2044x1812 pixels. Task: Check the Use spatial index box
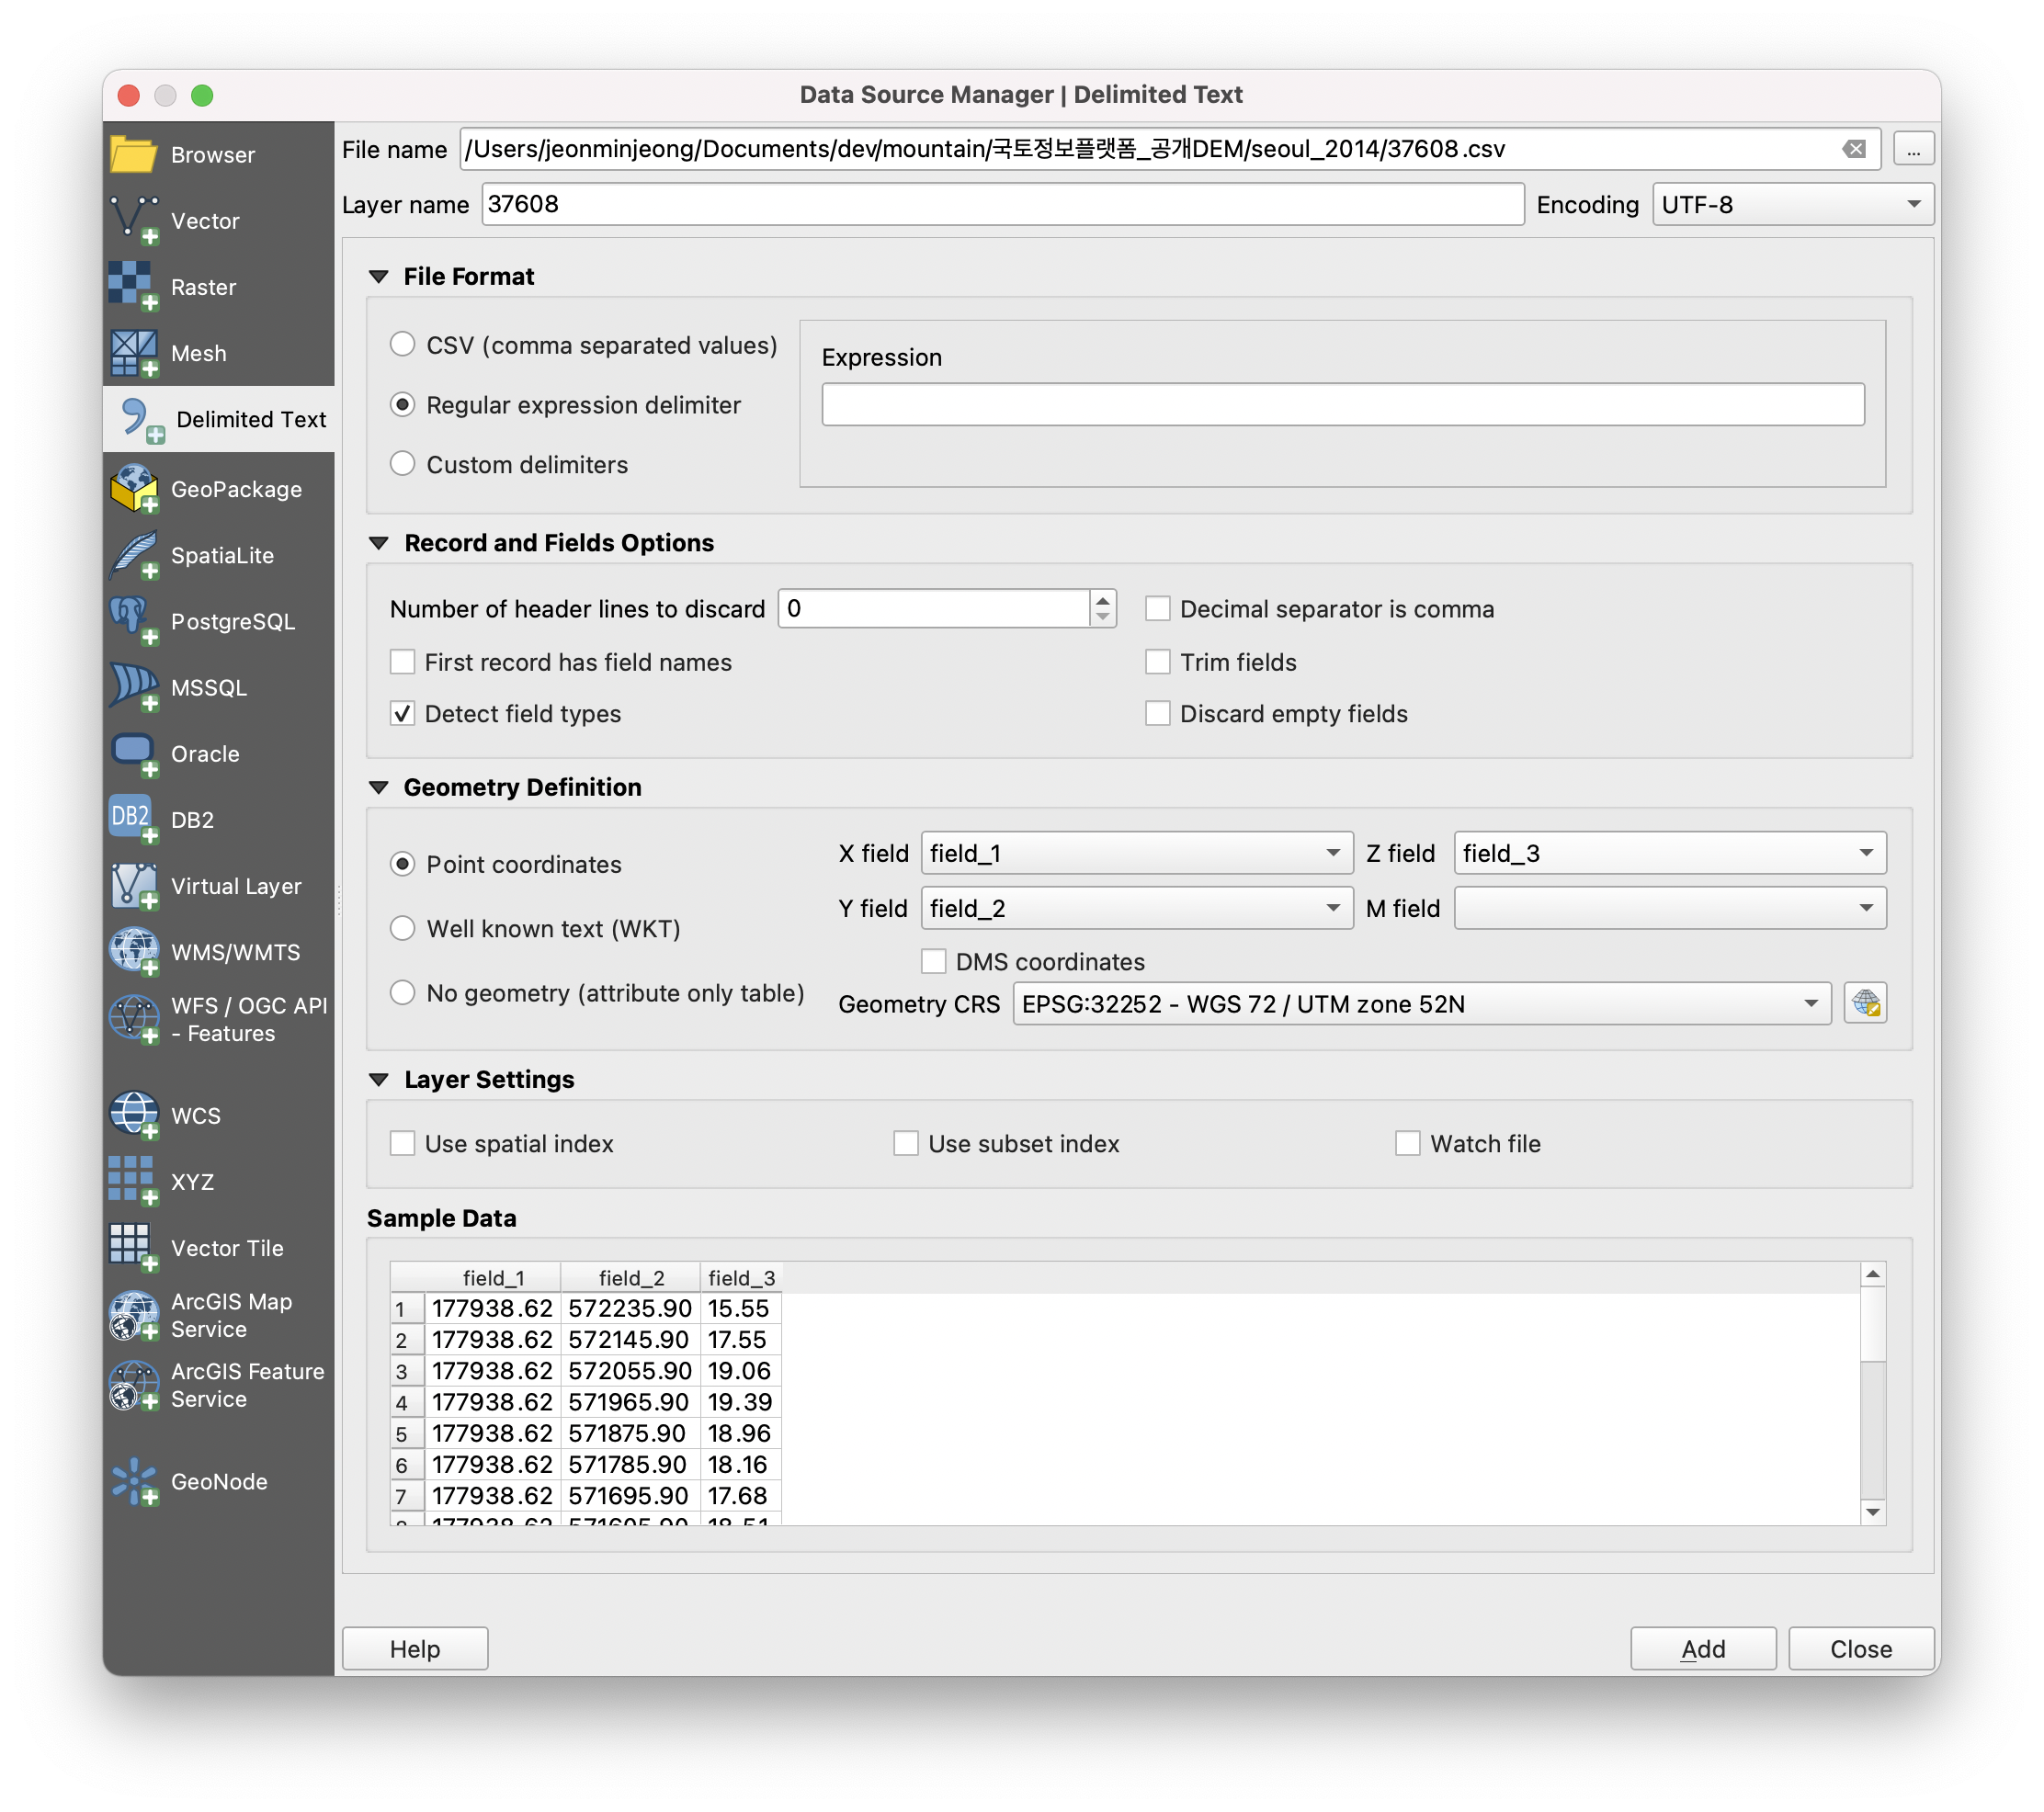click(x=402, y=1143)
